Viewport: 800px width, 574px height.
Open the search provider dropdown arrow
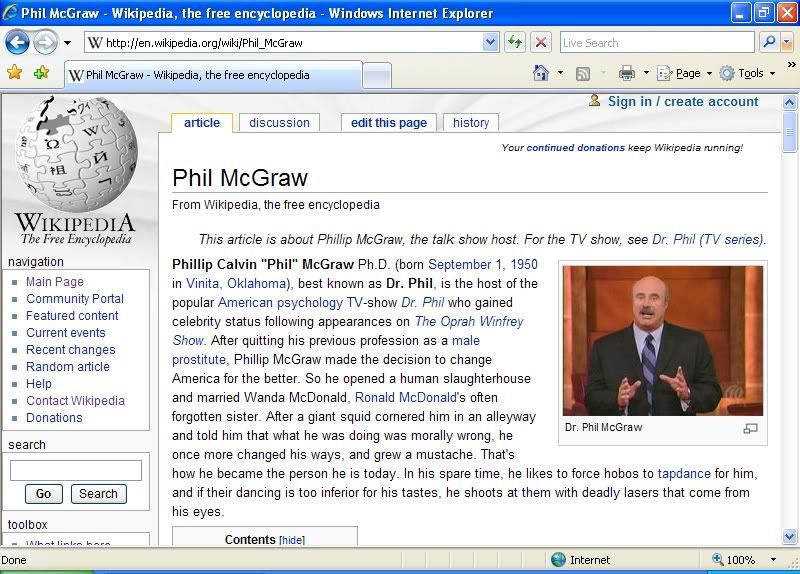(x=787, y=42)
